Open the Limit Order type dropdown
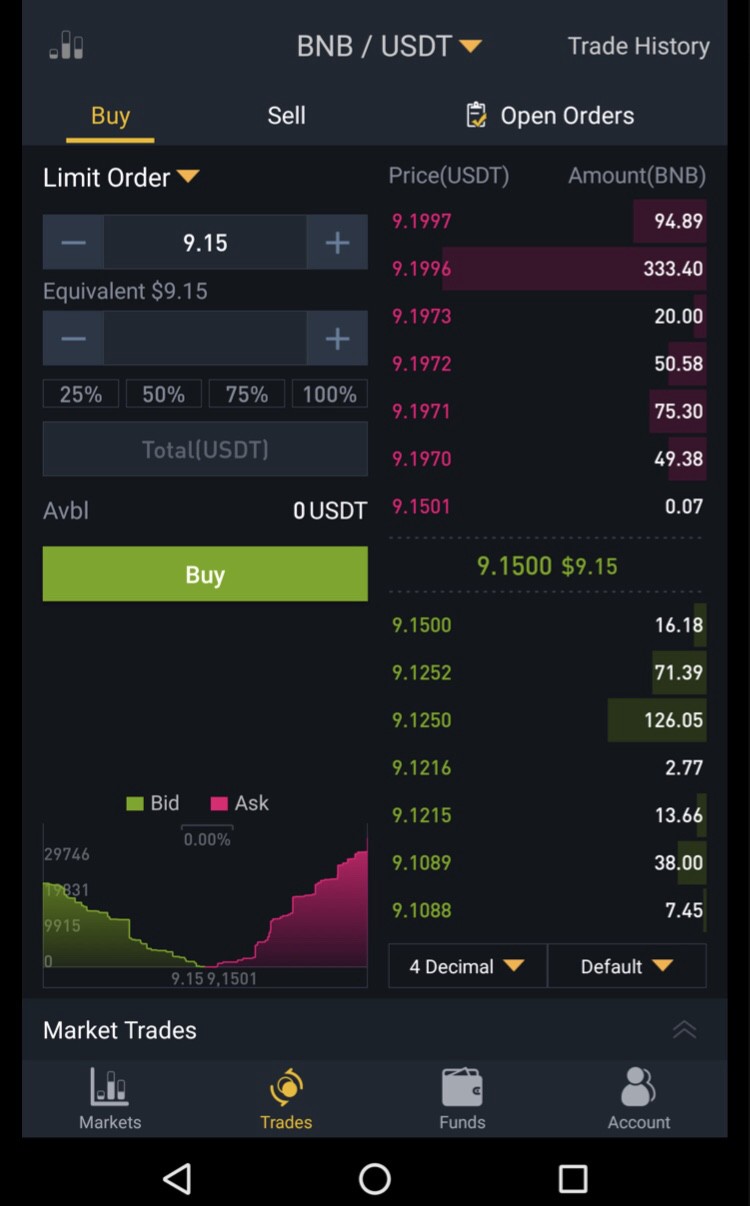 [x=121, y=177]
